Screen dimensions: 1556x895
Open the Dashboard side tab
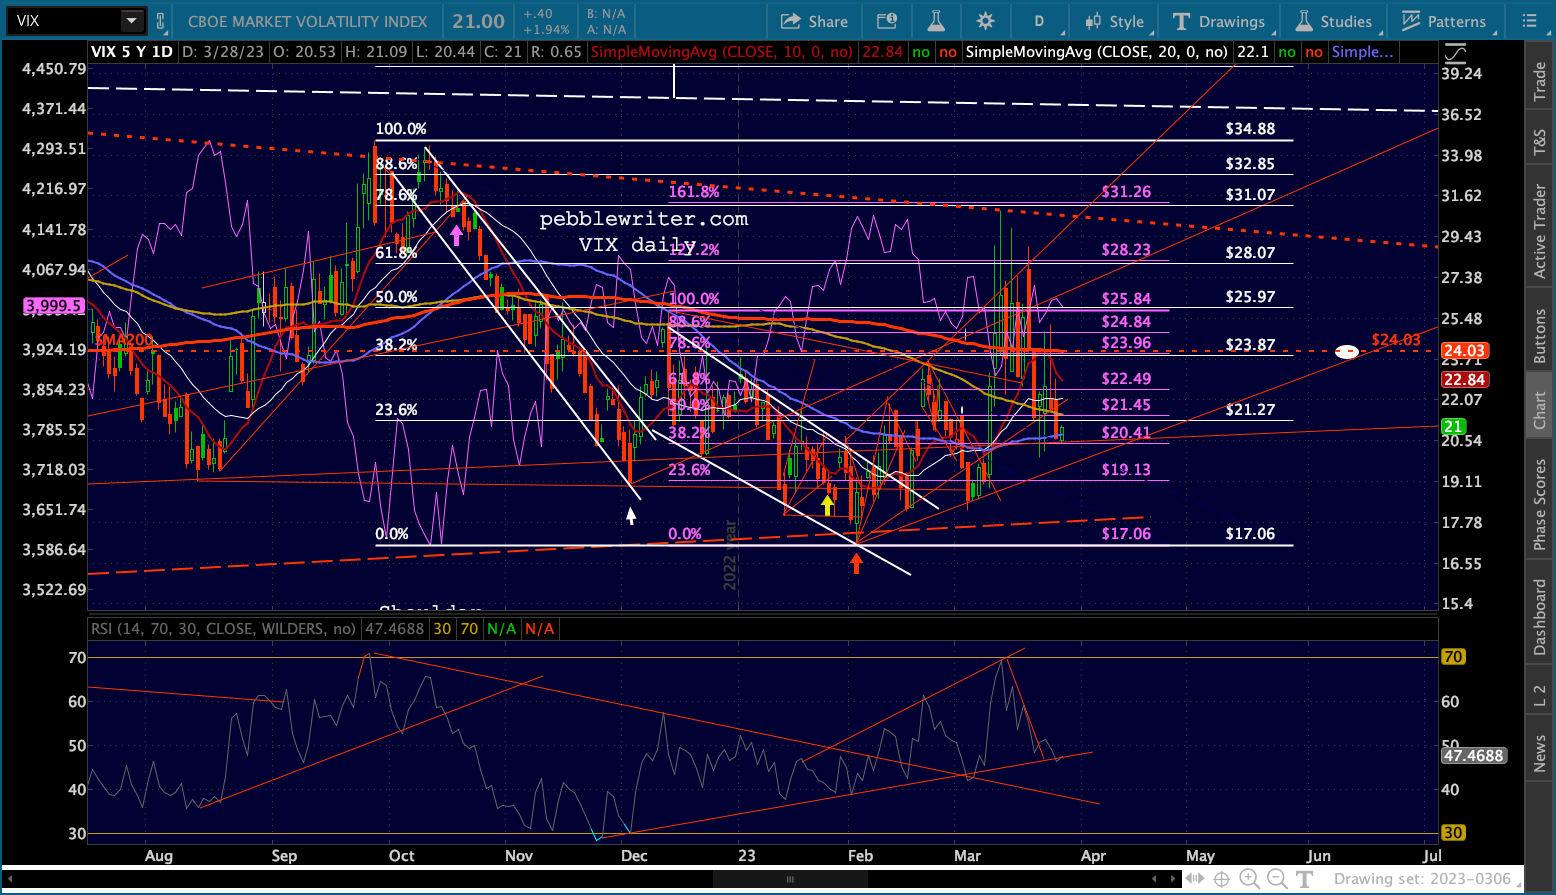[x=1540, y=617]
